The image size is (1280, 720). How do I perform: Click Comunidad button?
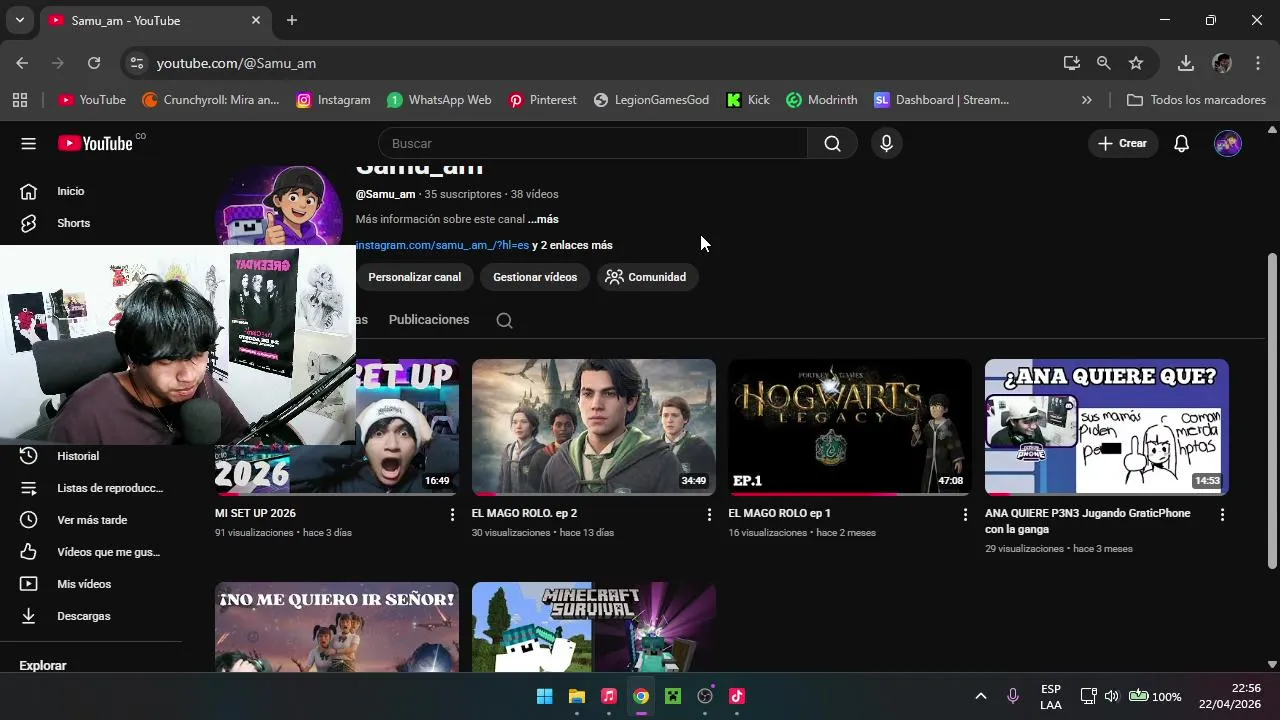pyautogui.click(x=646, y=277)
